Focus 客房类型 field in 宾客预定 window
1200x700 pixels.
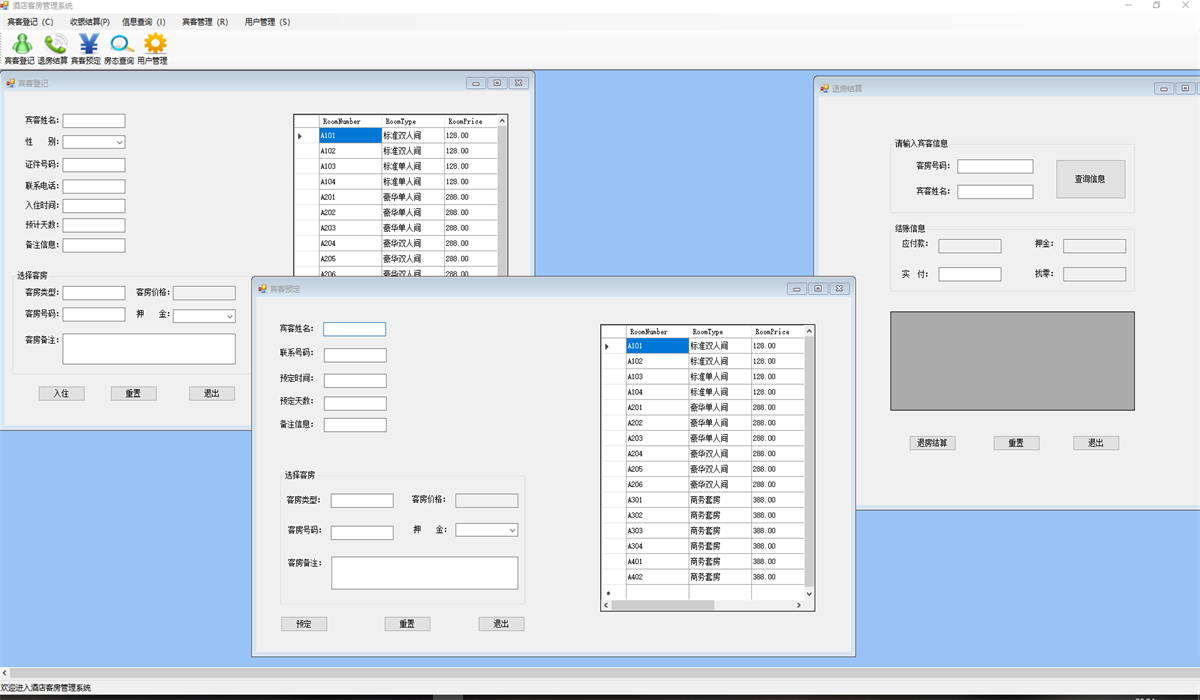click(362, 501)
